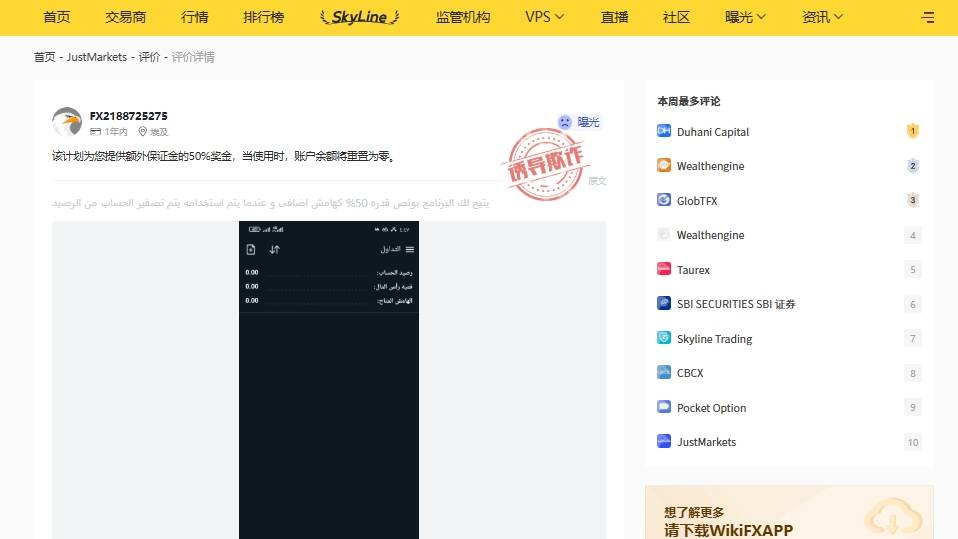Screen dimensions: 958x539
Task: Open the 排行榜 menu item
Action: pyautogui.click(x=263, y=17)
